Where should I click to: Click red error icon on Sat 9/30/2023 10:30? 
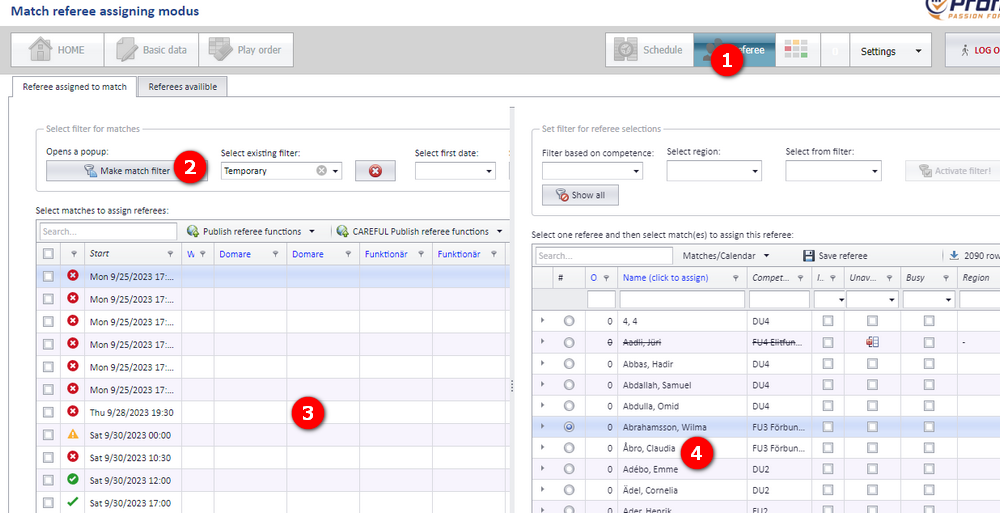pos(73,456)
